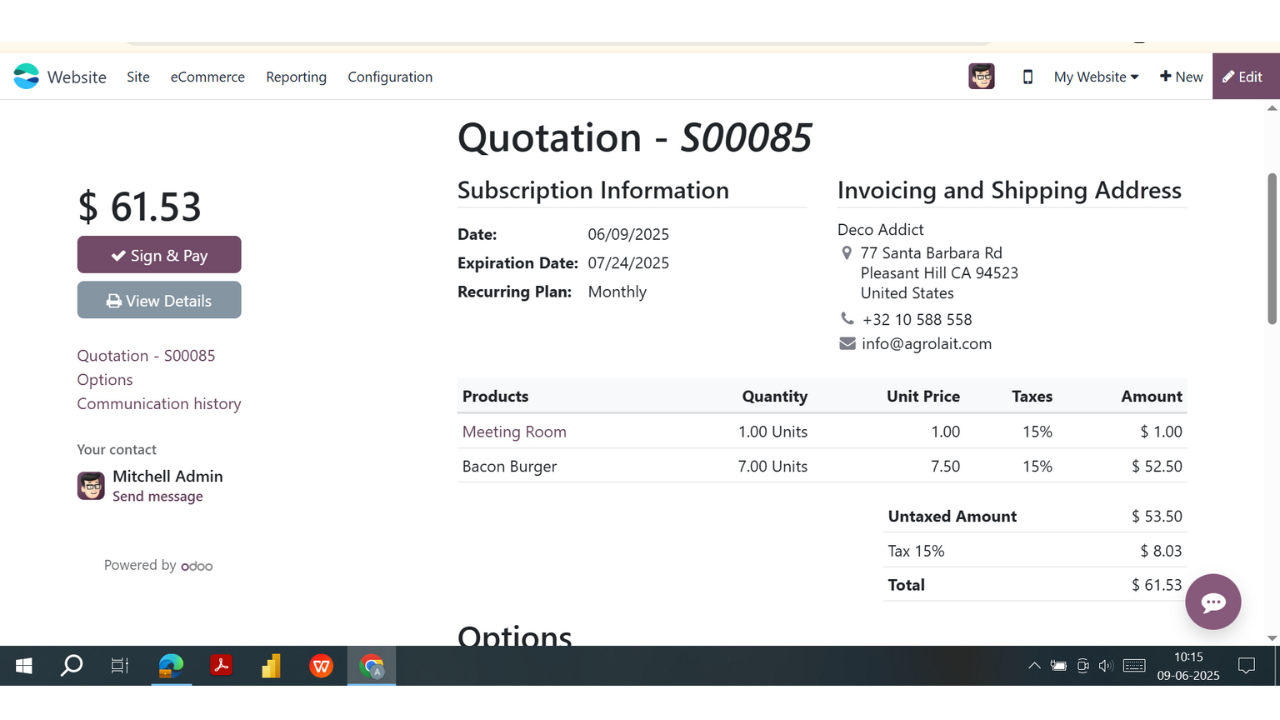
Task: Click the Sign & Pay button
Action: pos(159,254)
